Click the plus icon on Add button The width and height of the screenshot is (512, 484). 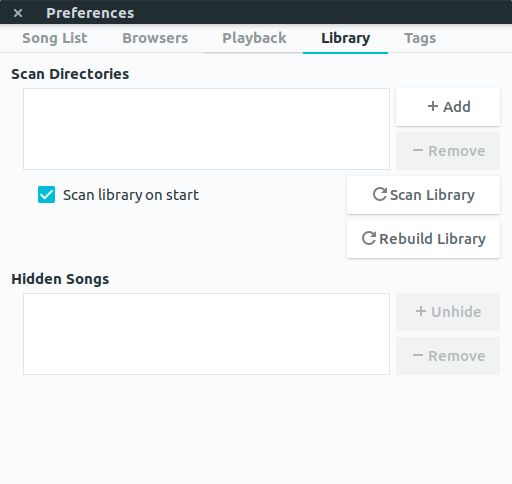(433, 106)
